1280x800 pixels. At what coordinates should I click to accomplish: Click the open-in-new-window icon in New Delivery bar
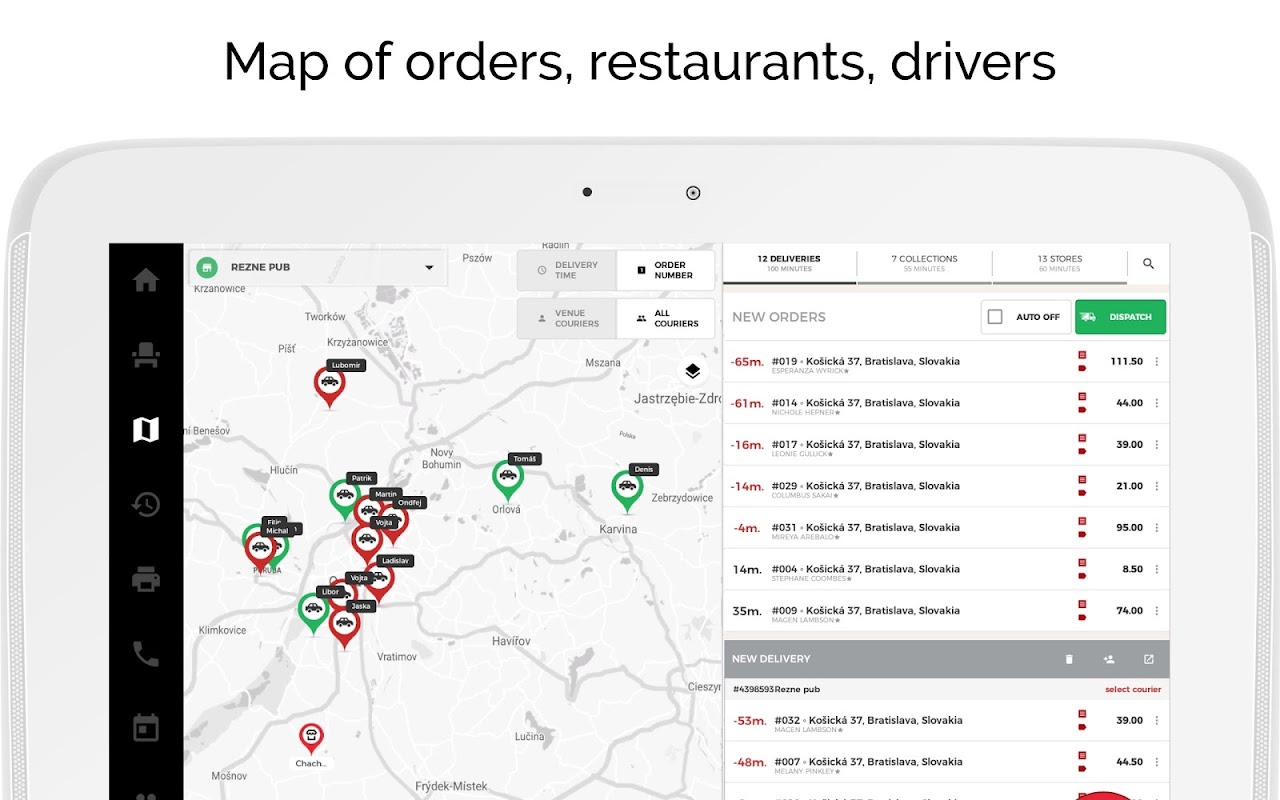(1149, 659)
